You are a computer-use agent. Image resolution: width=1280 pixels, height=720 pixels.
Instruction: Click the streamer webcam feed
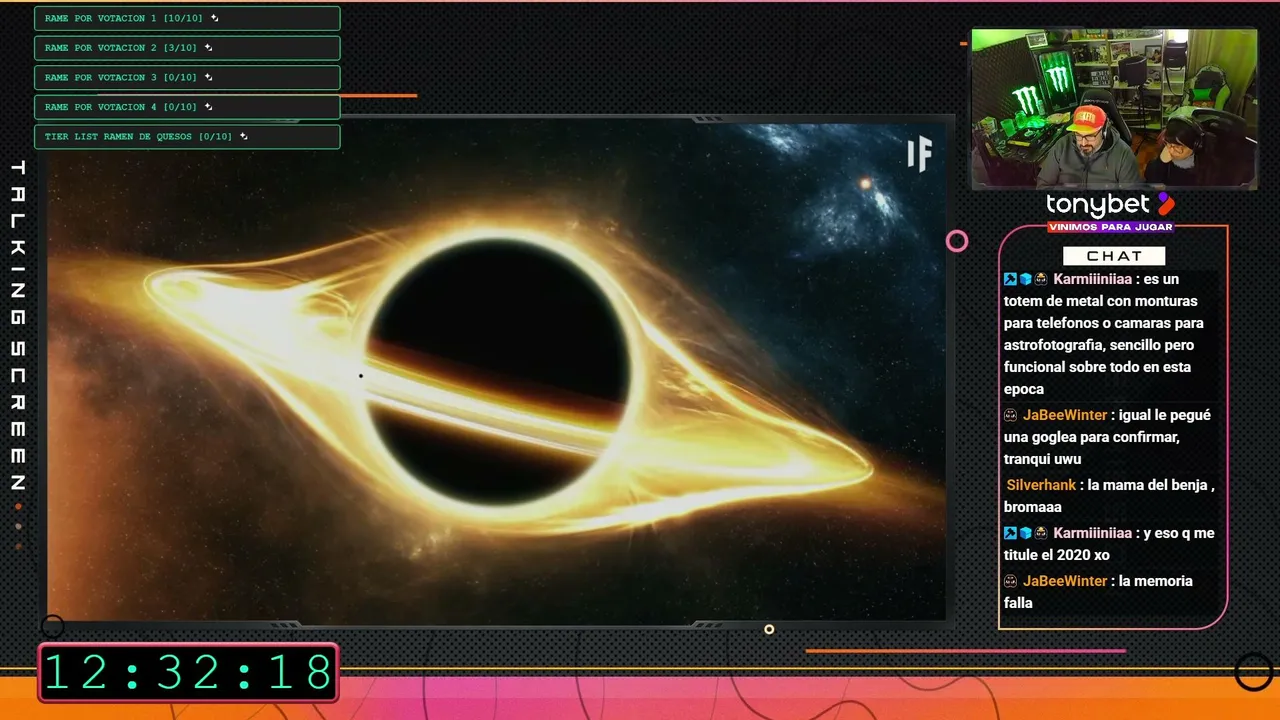point(1114,108)
